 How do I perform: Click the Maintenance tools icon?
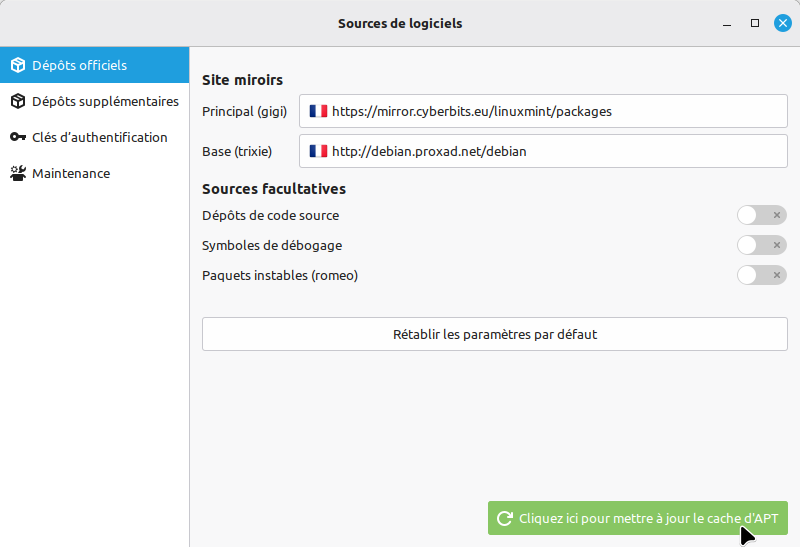[x=18, y=174]
